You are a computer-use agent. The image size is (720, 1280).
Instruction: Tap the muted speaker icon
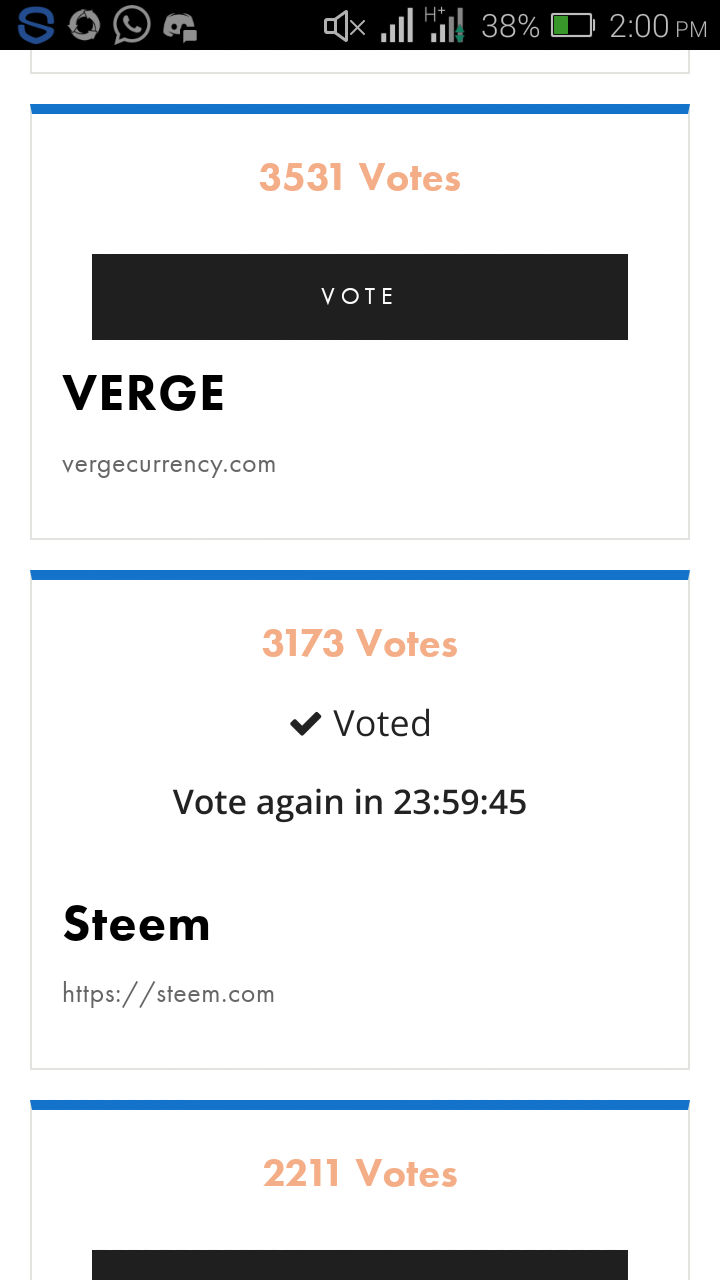345,26
